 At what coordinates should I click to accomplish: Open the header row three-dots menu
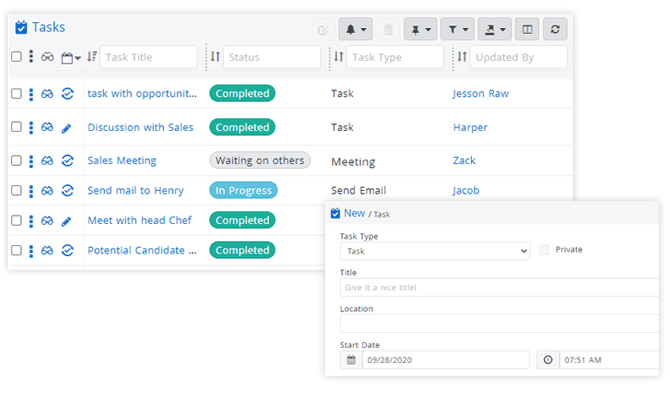(31, 56)
